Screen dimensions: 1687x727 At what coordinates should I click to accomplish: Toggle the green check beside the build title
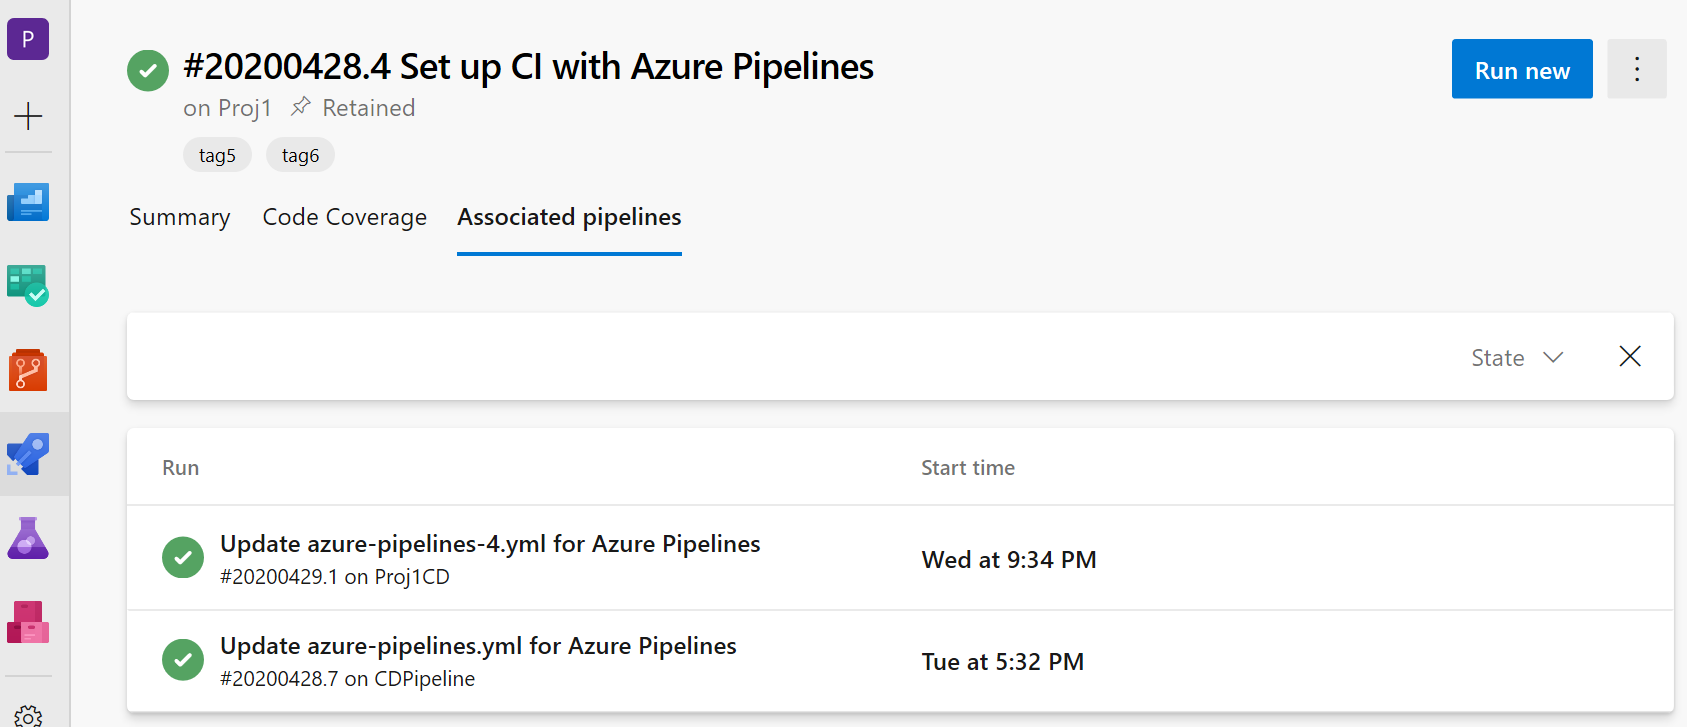coord(148,70)
